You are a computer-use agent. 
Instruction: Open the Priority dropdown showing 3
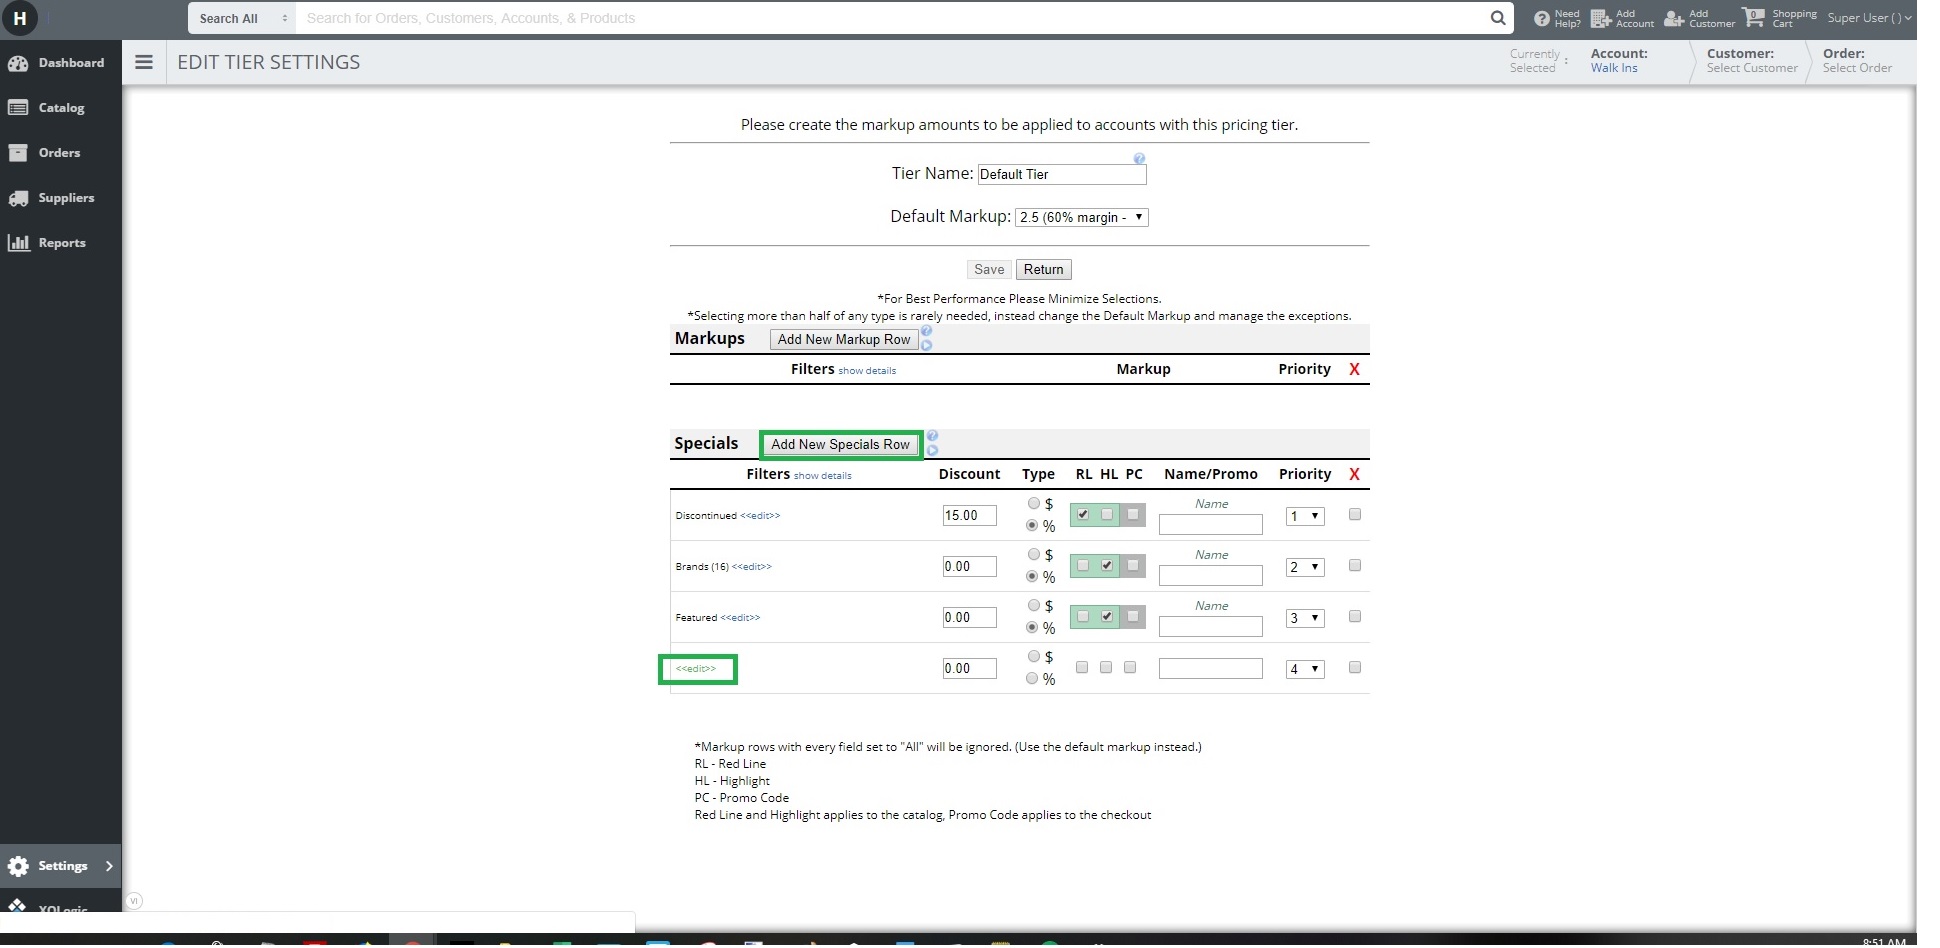point(1305,618)
